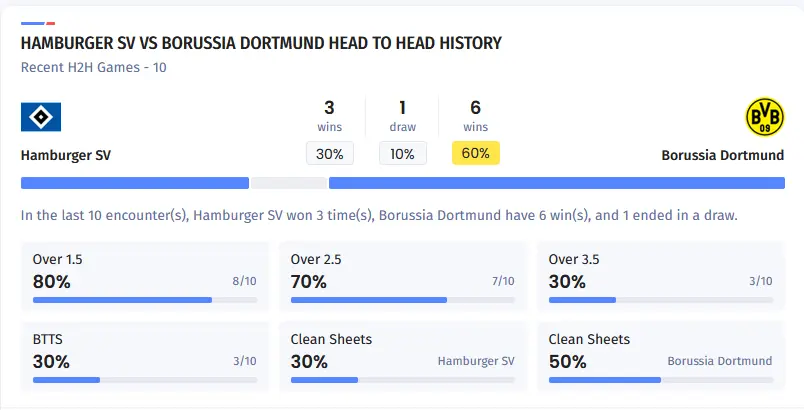804x410 pixels.
Task: Click the grey draw bar segment
Action: click(288, 183)
